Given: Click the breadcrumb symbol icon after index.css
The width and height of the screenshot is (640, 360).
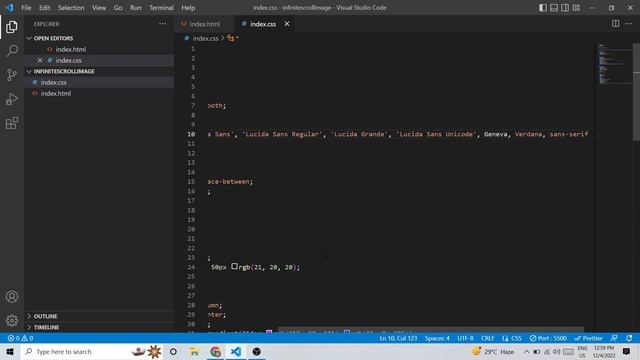Looking at the screenshot, I should click(x=231, y=38).
